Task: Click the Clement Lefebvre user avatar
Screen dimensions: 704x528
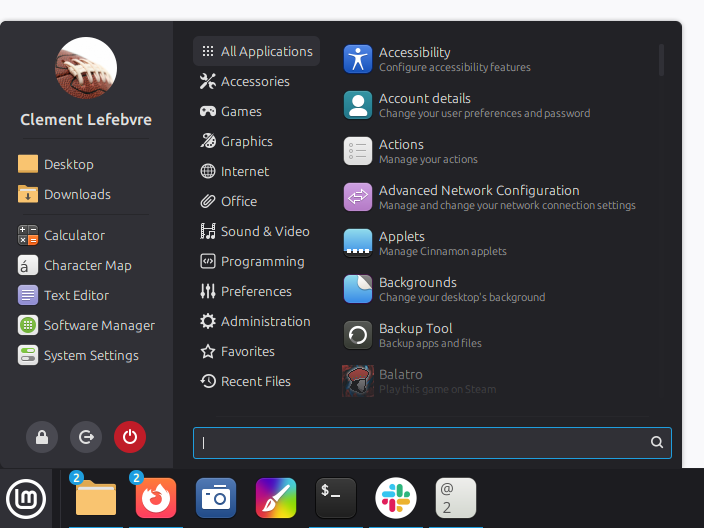Action: click(x=86, y=69)
